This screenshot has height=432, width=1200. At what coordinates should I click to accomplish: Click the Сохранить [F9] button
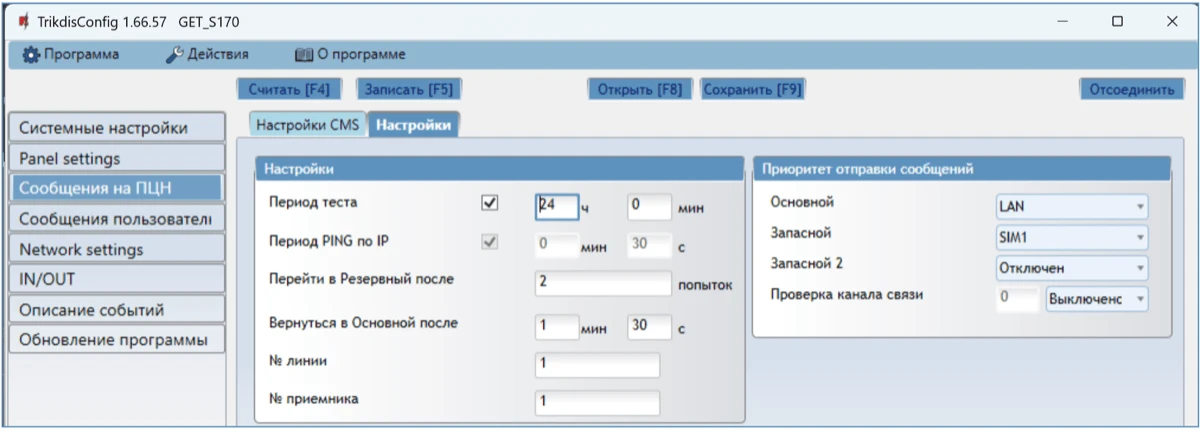752,89
